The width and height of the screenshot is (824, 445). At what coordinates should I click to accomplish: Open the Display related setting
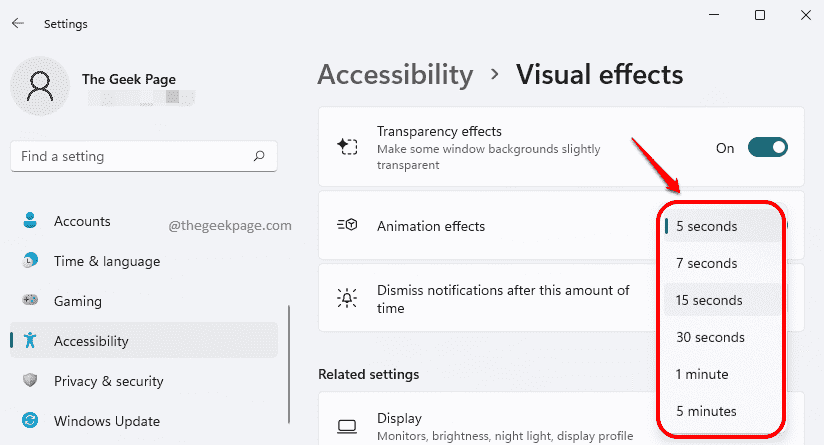487,425
